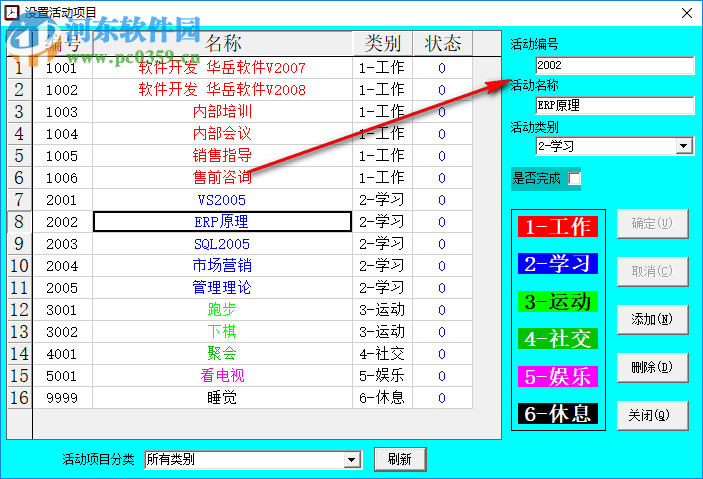Click the code cell 9999

(x=62, y=398)
